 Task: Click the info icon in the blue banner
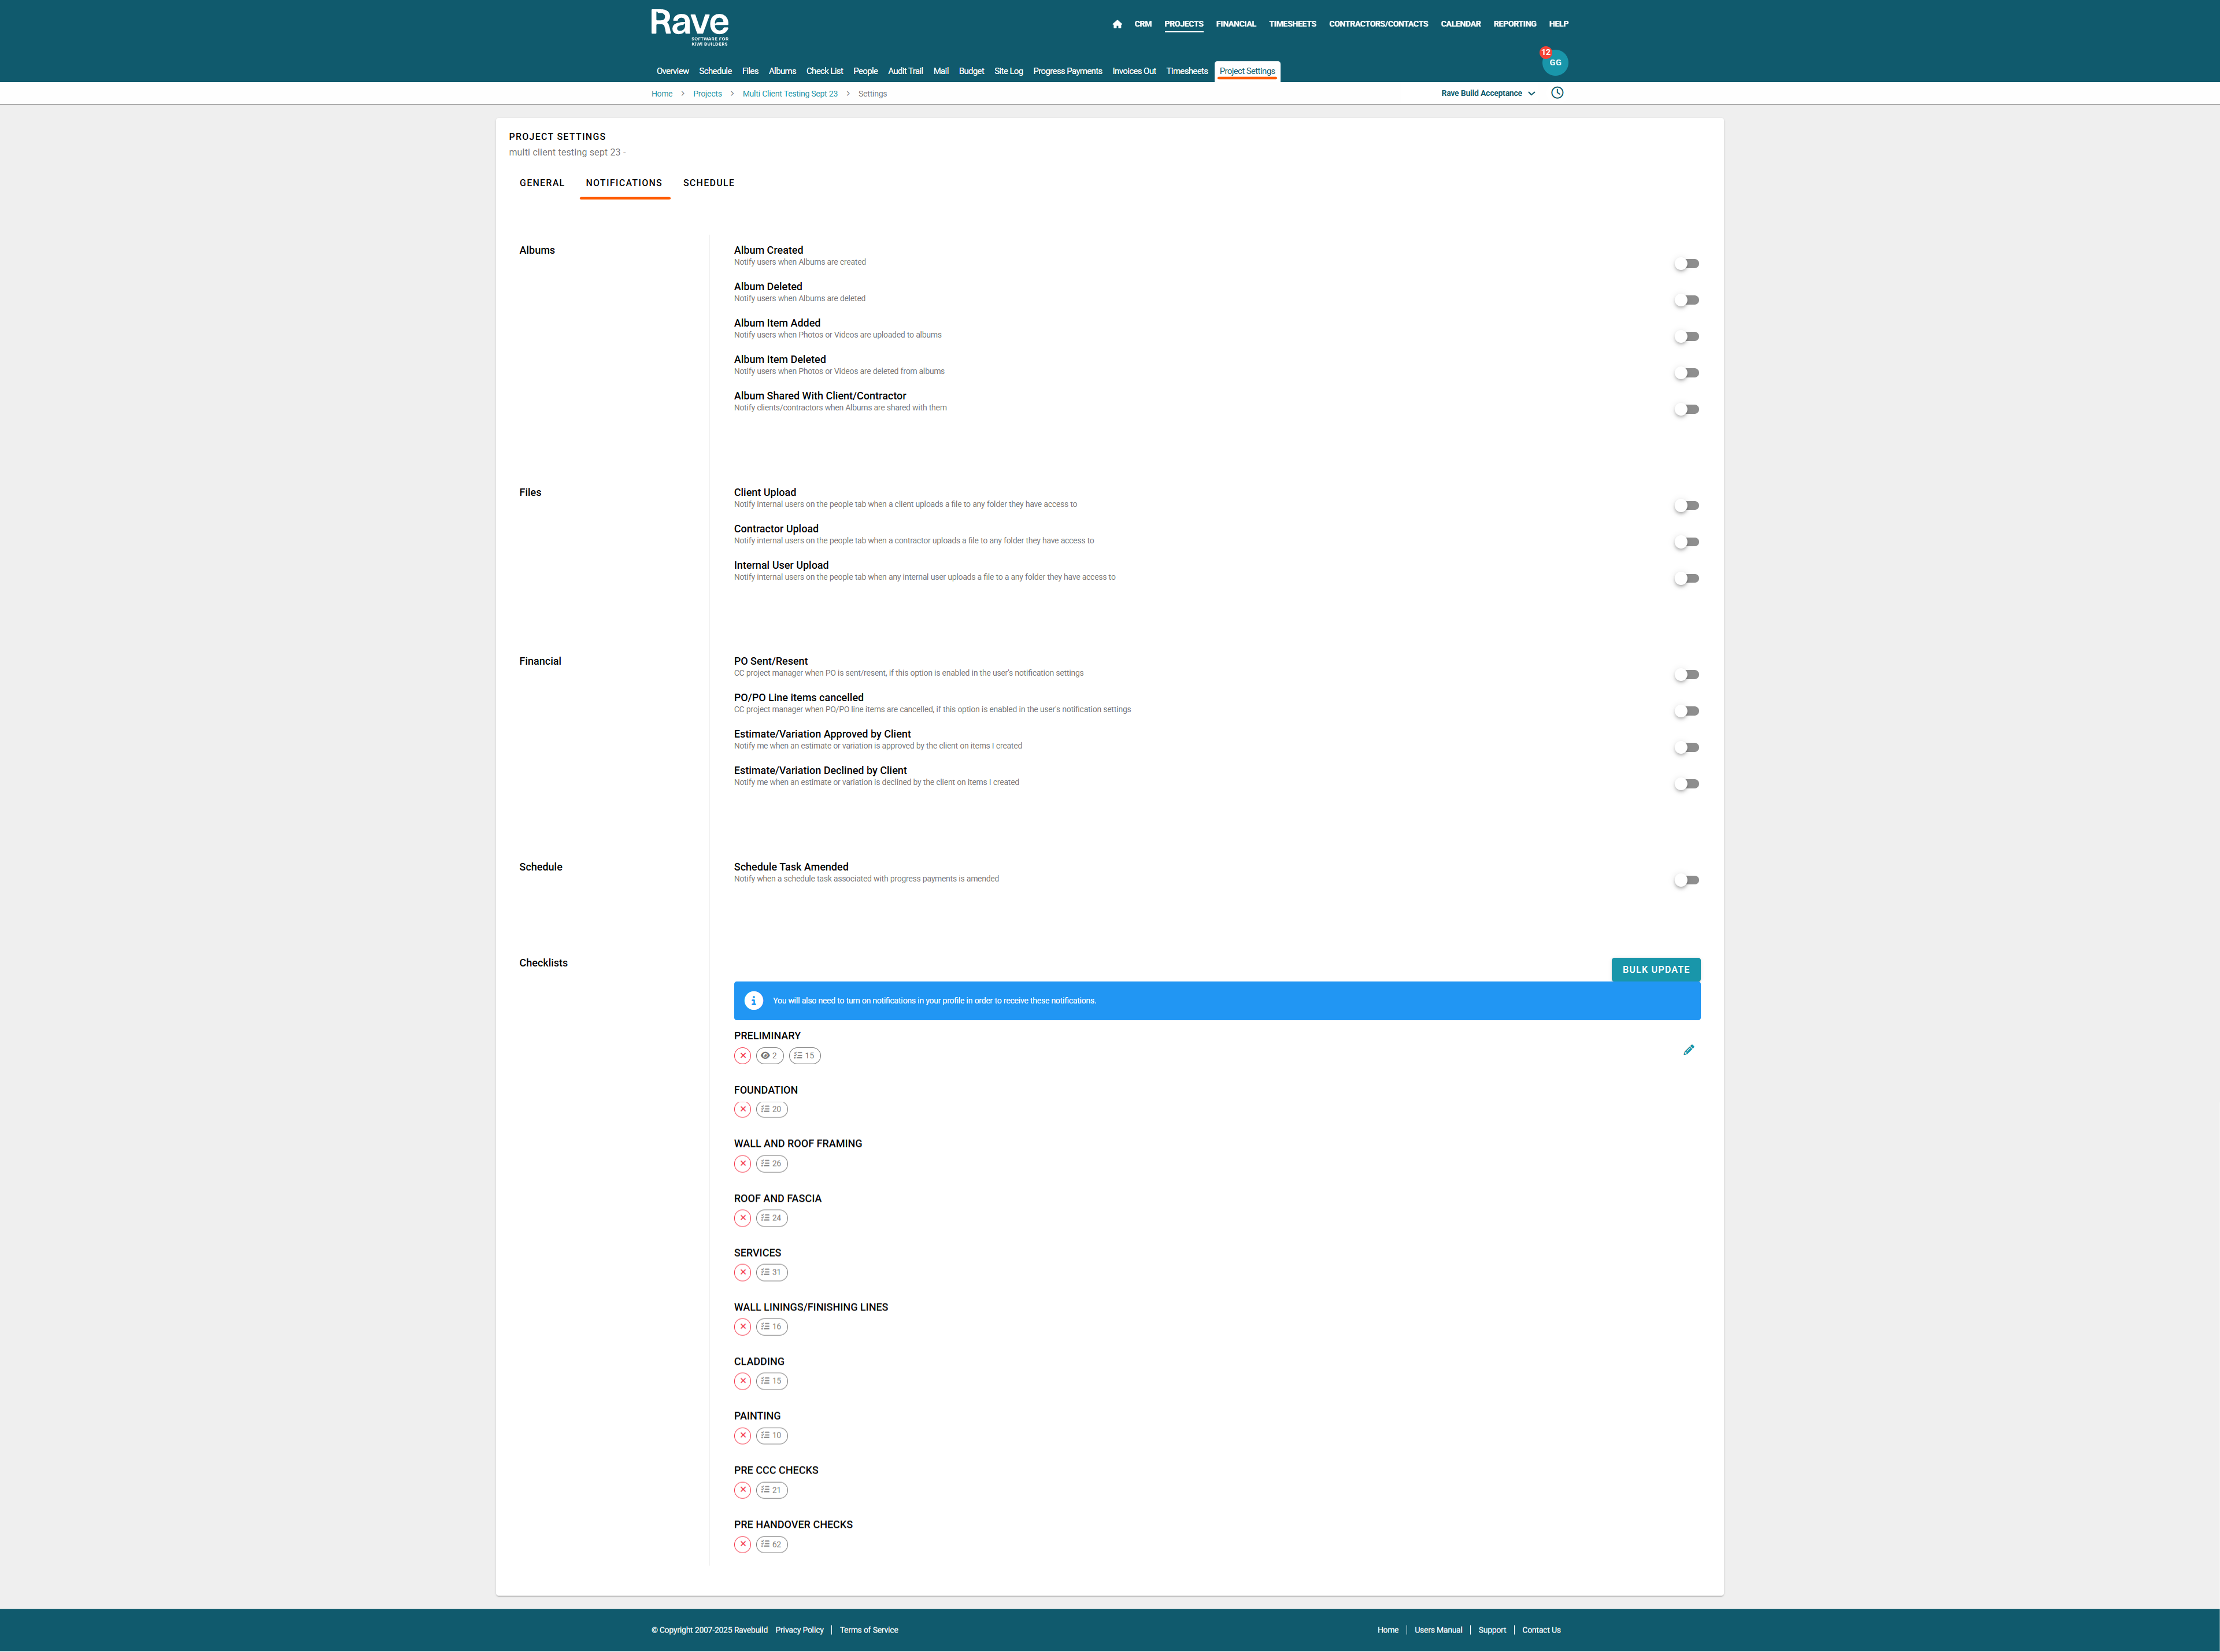coord(754,1001)
